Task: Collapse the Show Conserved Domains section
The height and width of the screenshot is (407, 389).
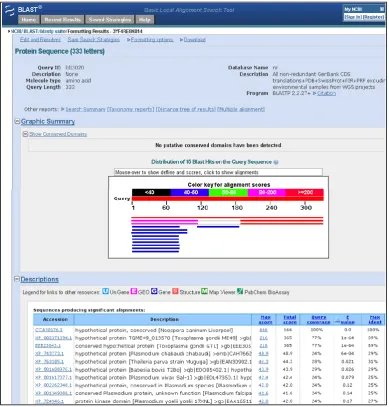Action: 25,134
